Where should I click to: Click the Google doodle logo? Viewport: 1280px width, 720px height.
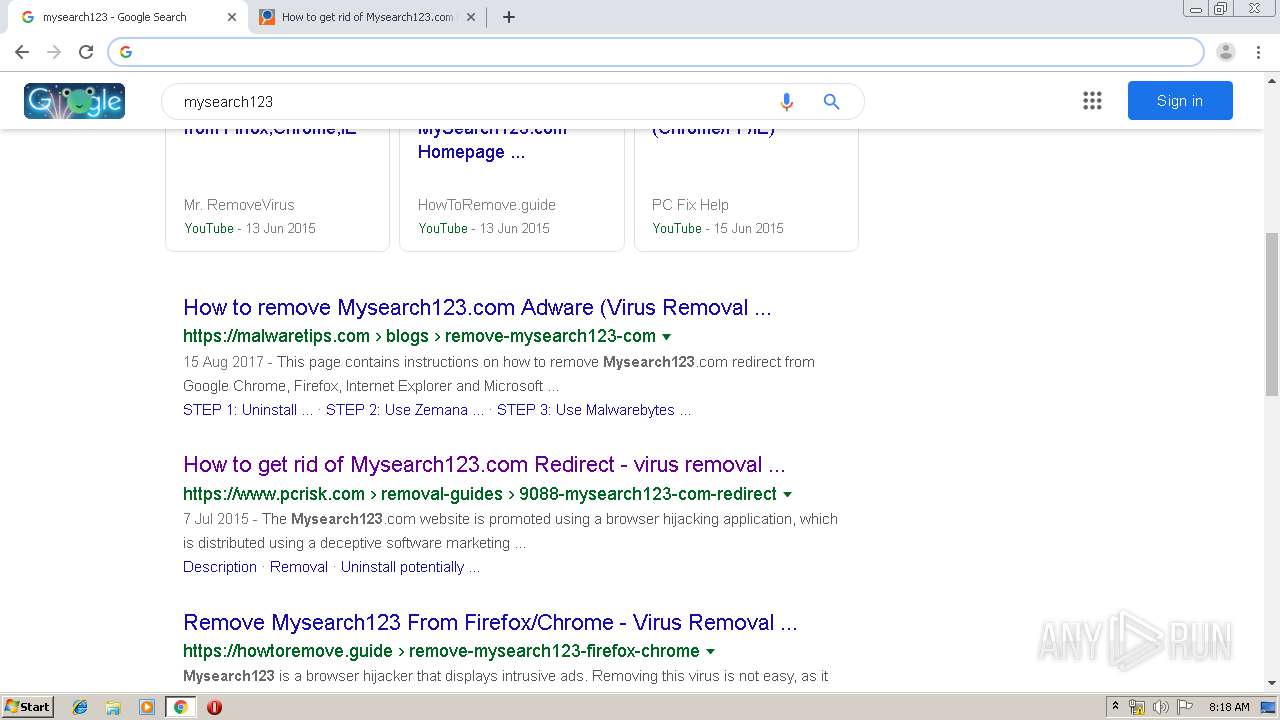pos(74,101)
